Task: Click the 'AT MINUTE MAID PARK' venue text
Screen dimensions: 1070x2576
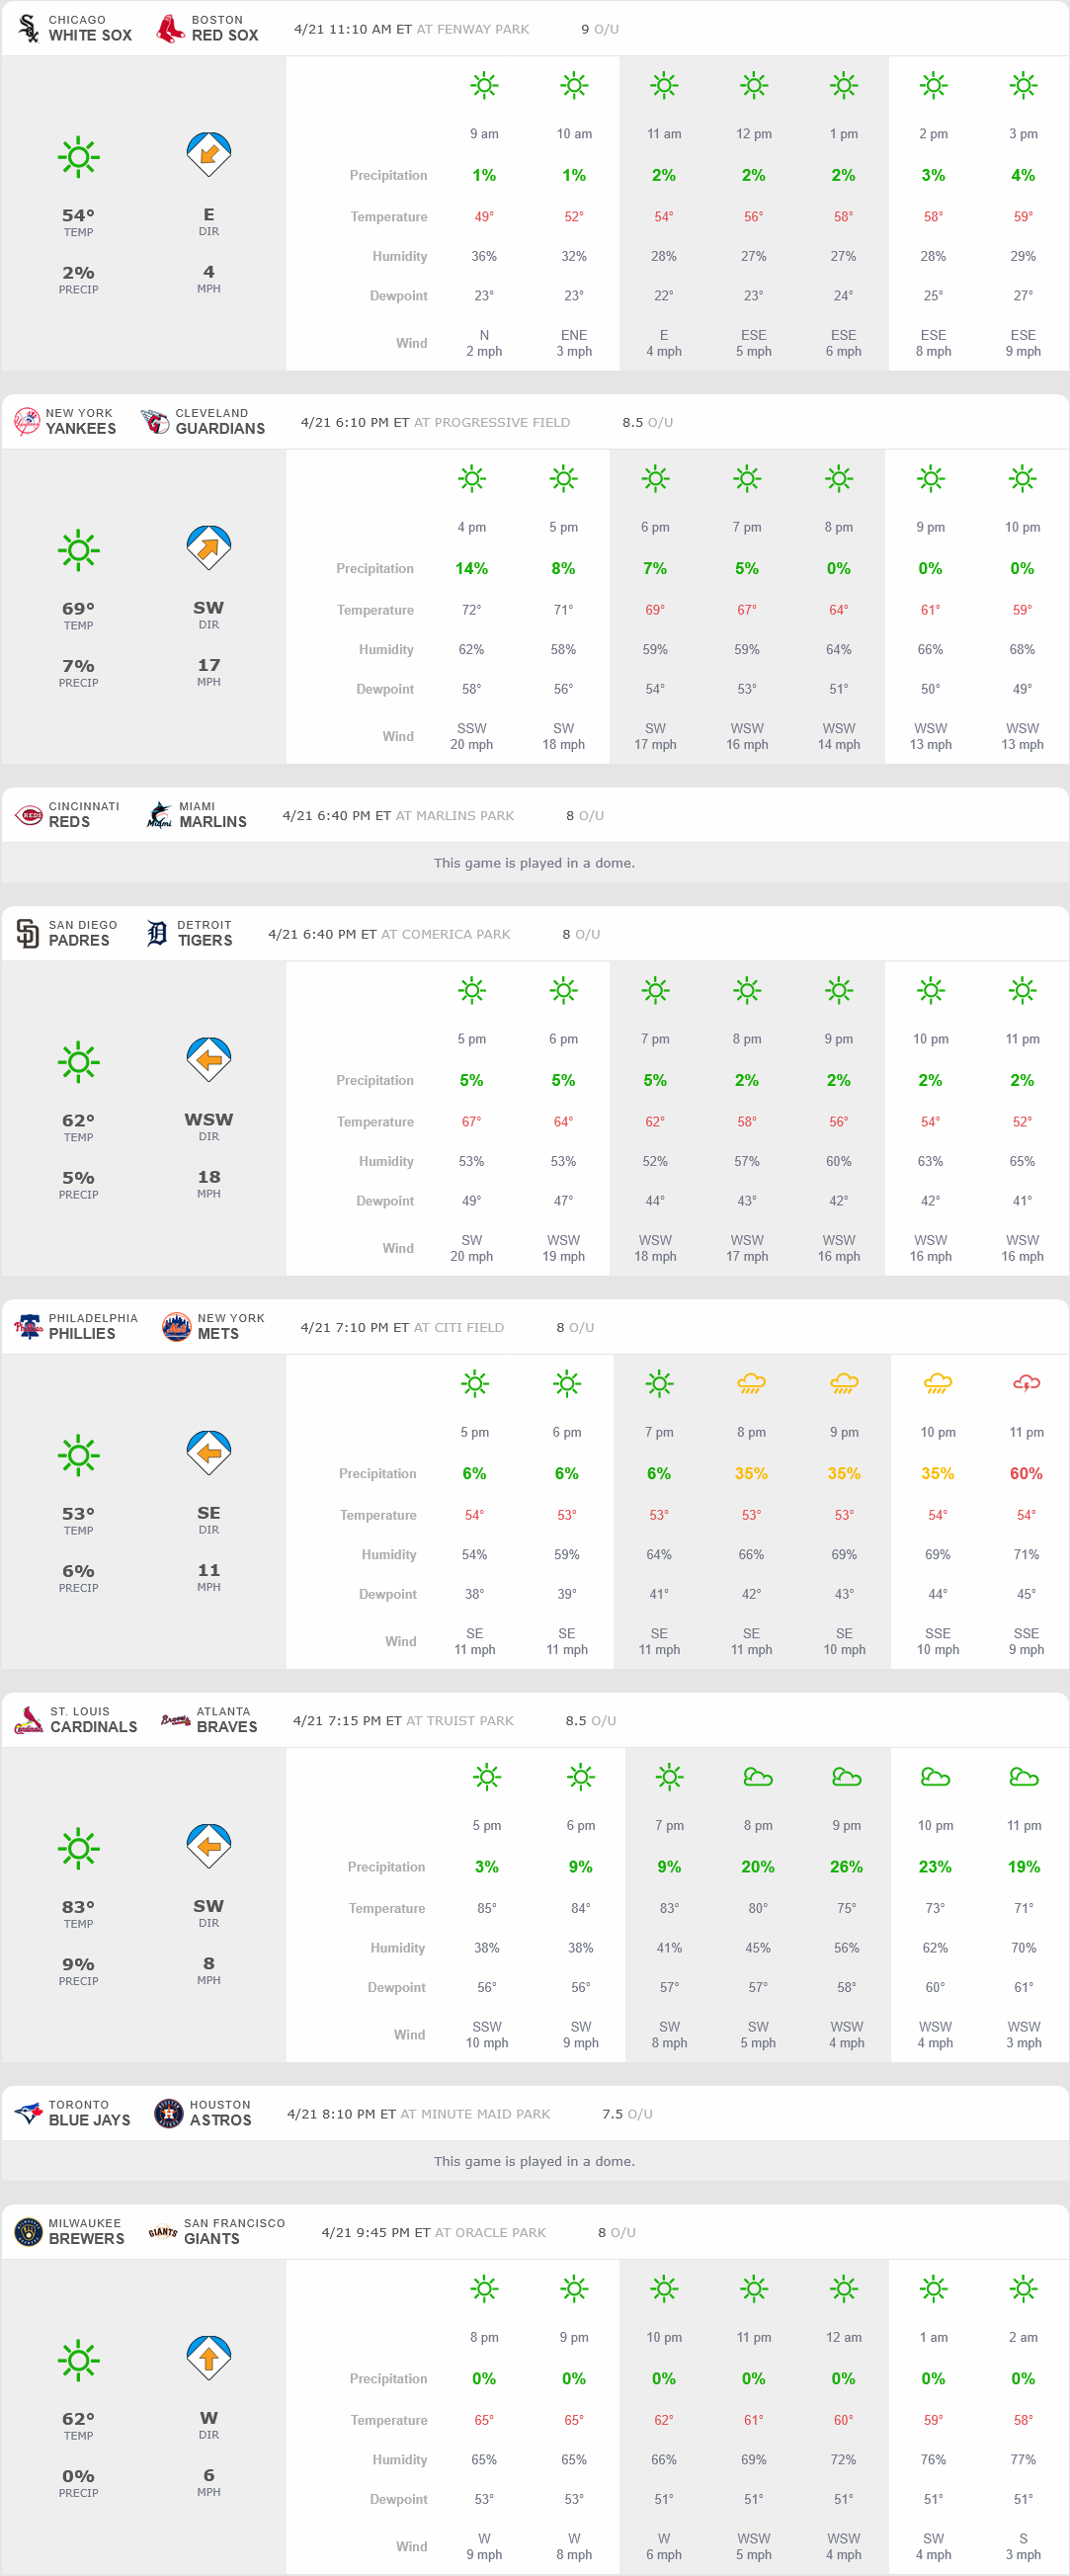Action: coord(475,2113)
